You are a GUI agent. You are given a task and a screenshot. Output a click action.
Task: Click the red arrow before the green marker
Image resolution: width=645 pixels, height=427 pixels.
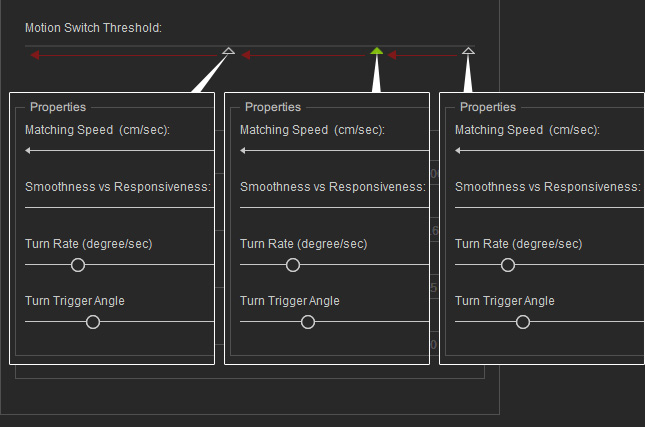pyautogui.click(x=246, y=55)
